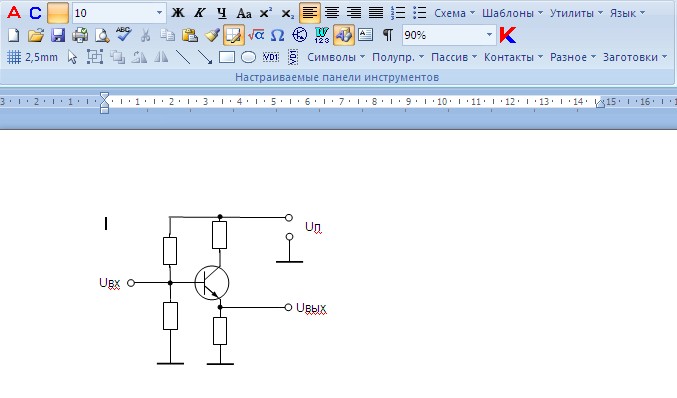
Task: Open the Схема menu
Action: (454, 13)
